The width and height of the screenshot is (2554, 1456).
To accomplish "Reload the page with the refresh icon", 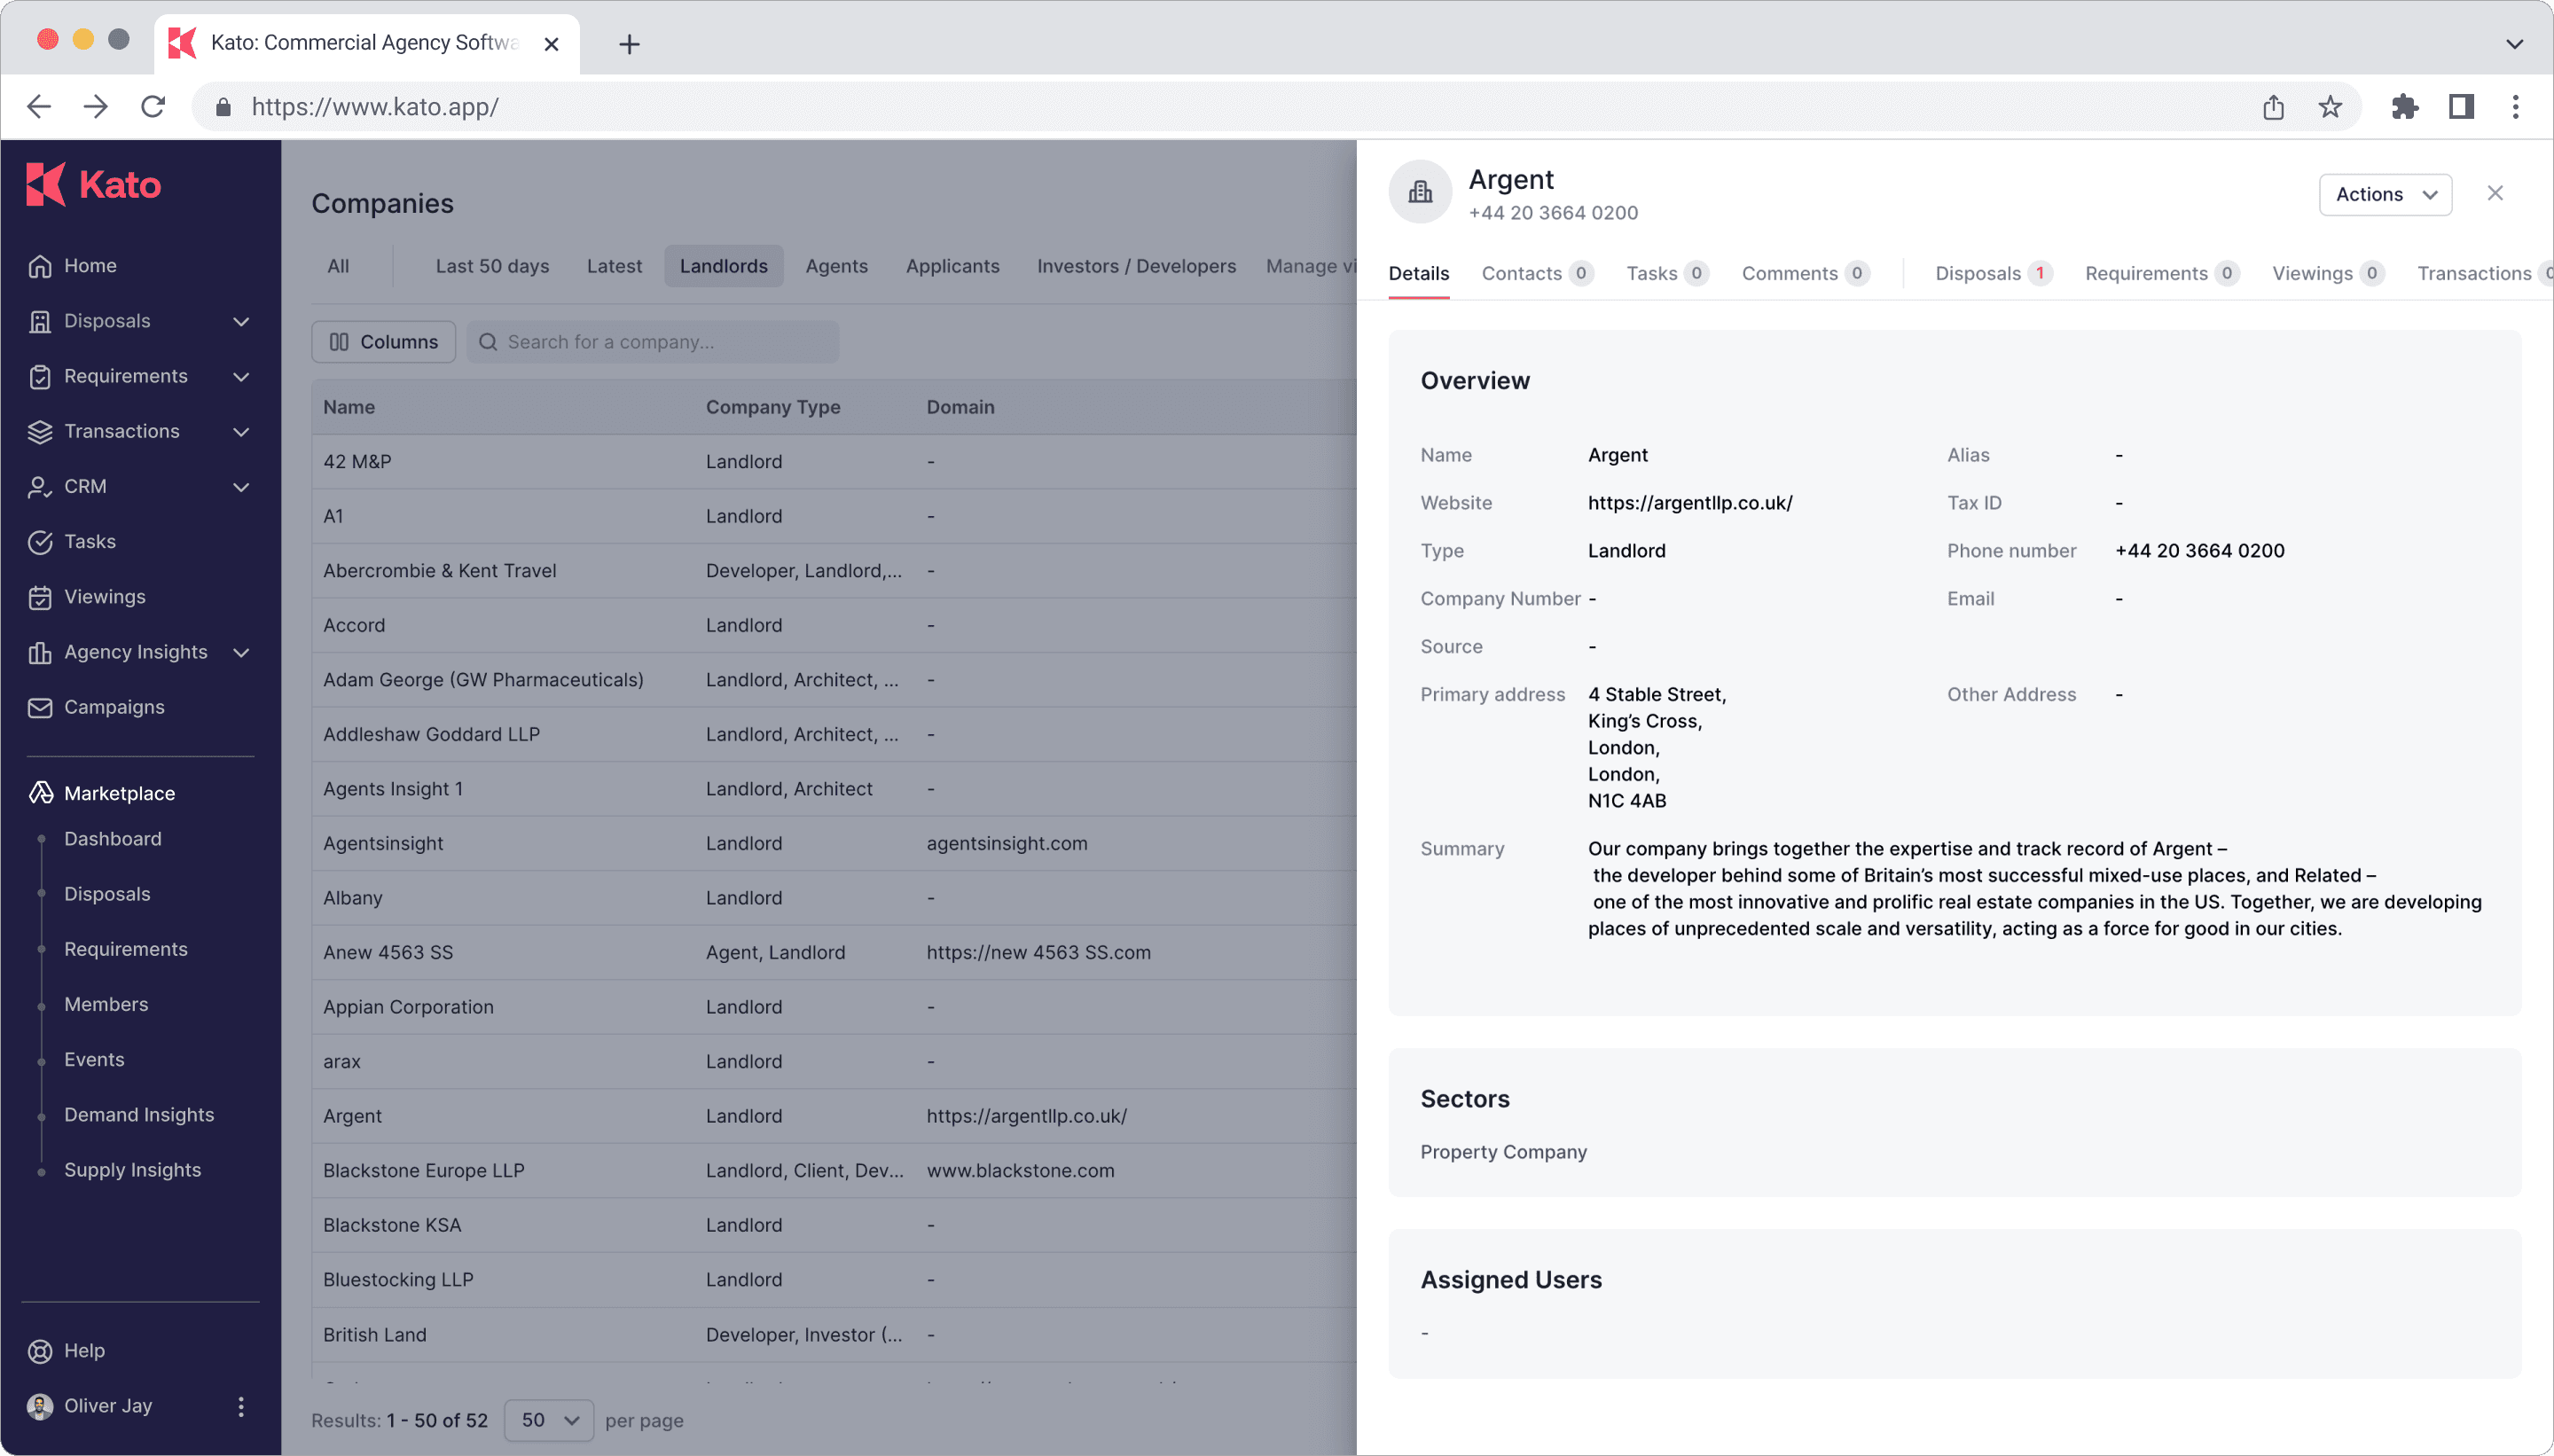I will pos(153,107).
